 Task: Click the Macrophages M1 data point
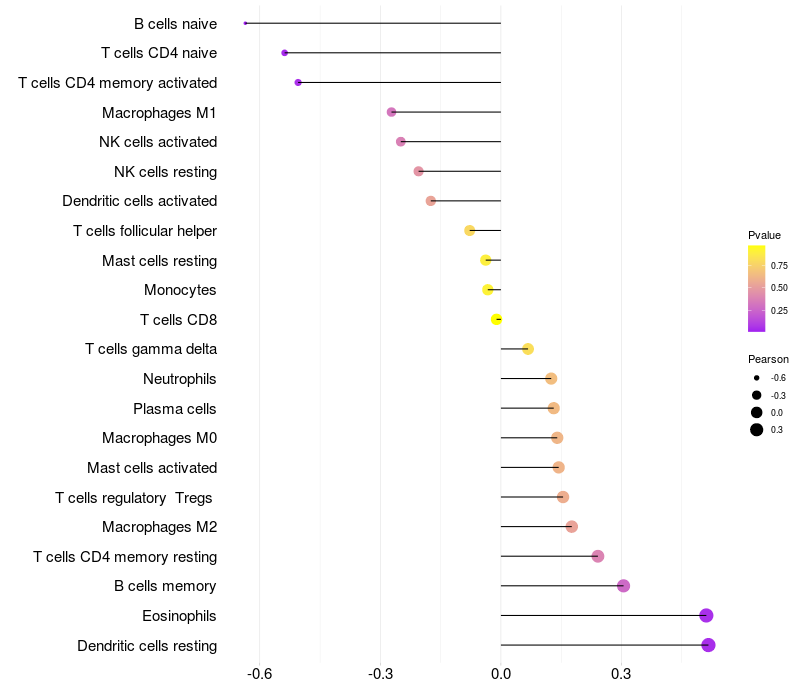(391, 112)
